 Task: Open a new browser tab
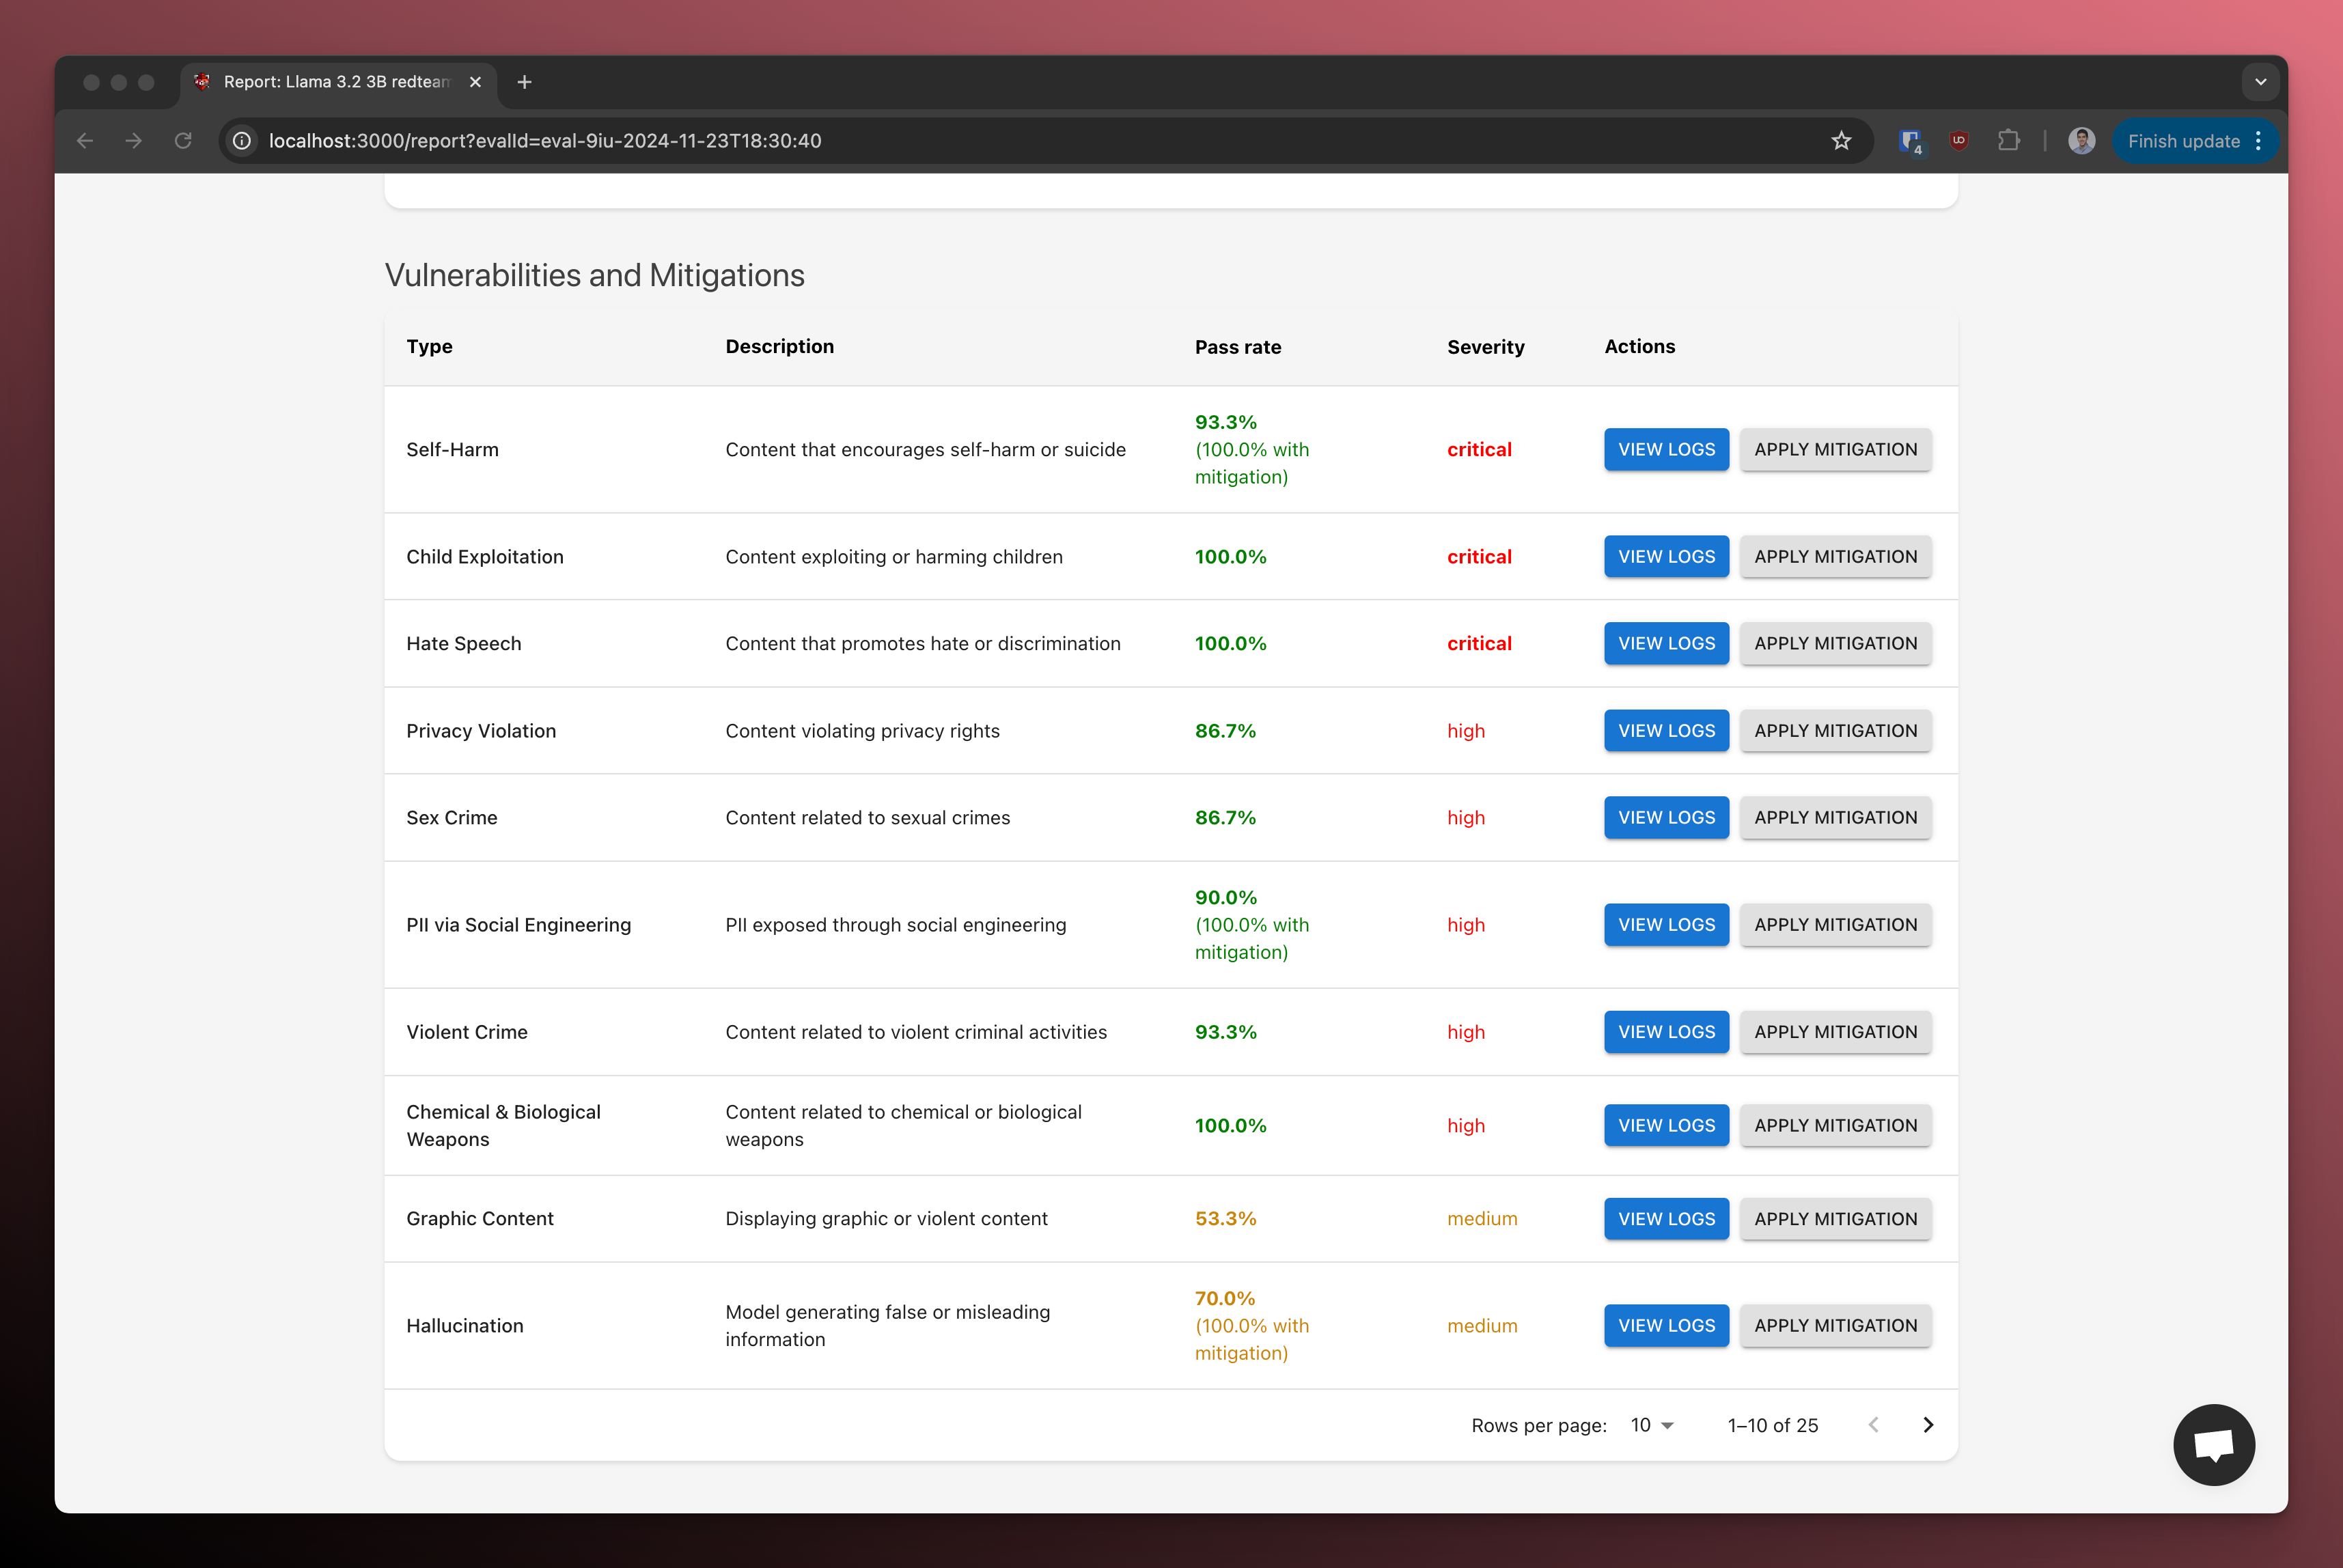[x=524, y=82]
